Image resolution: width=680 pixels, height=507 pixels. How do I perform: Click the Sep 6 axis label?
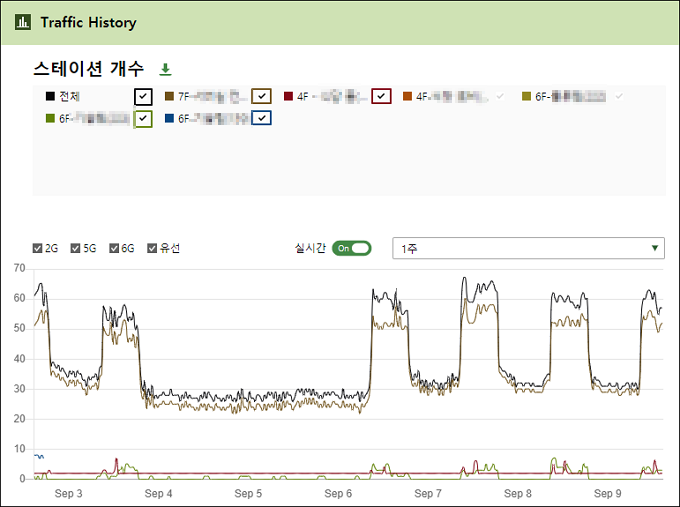tap(338, 493)
